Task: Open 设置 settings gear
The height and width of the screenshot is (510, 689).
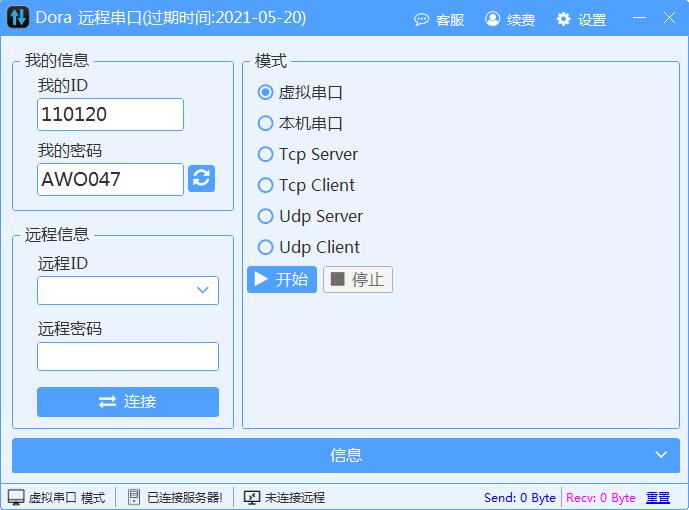Action: point(581,19)
